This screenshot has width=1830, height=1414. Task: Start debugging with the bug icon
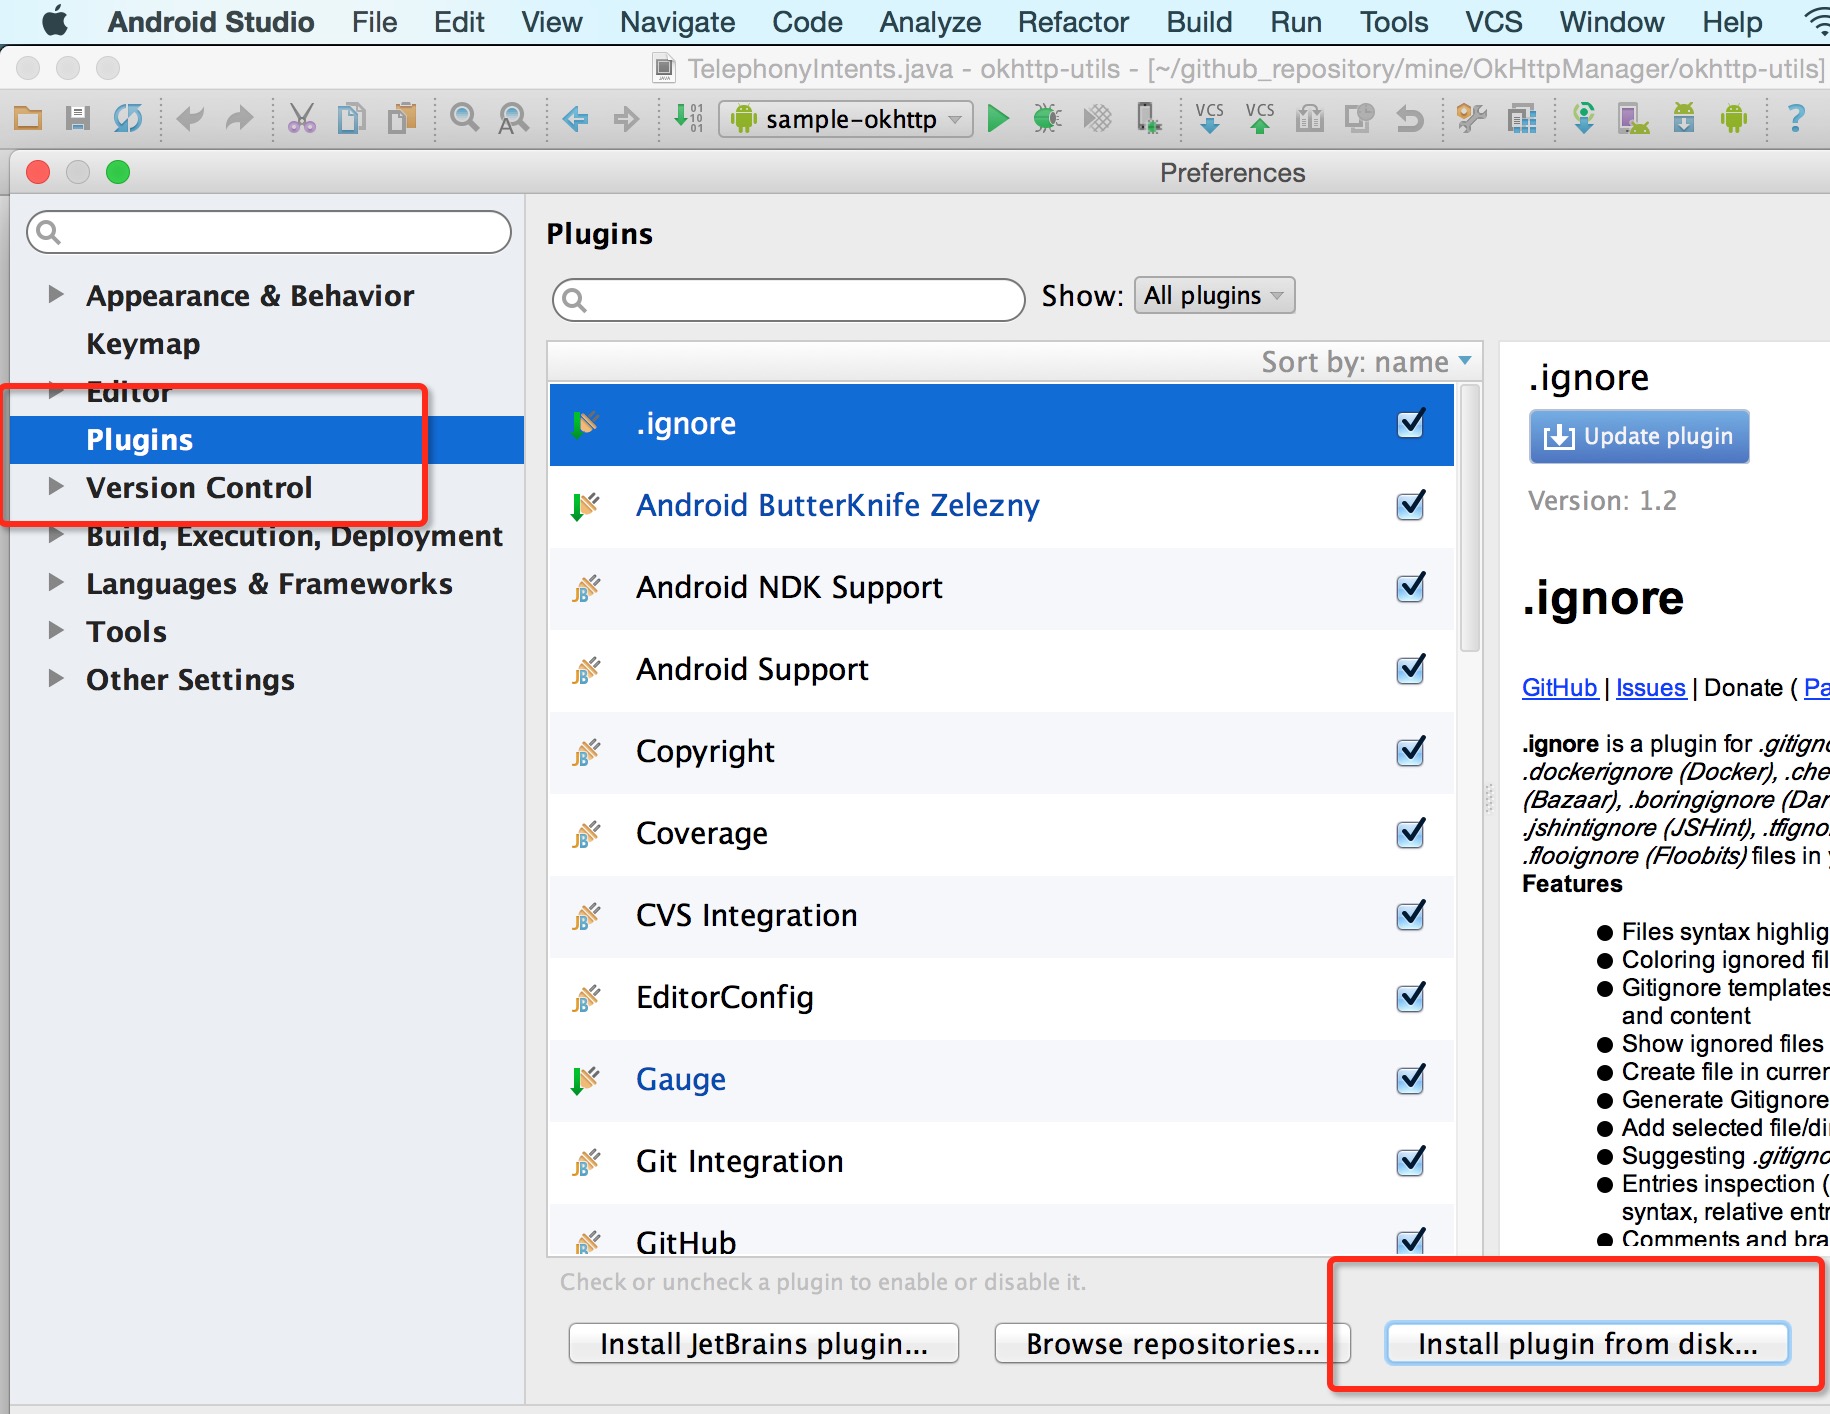click(x=1047, y=119)
